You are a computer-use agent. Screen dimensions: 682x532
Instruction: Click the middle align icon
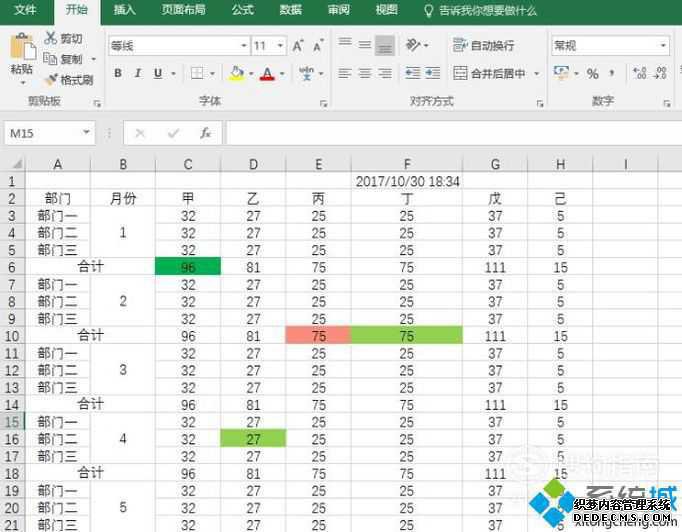point(364,44)
